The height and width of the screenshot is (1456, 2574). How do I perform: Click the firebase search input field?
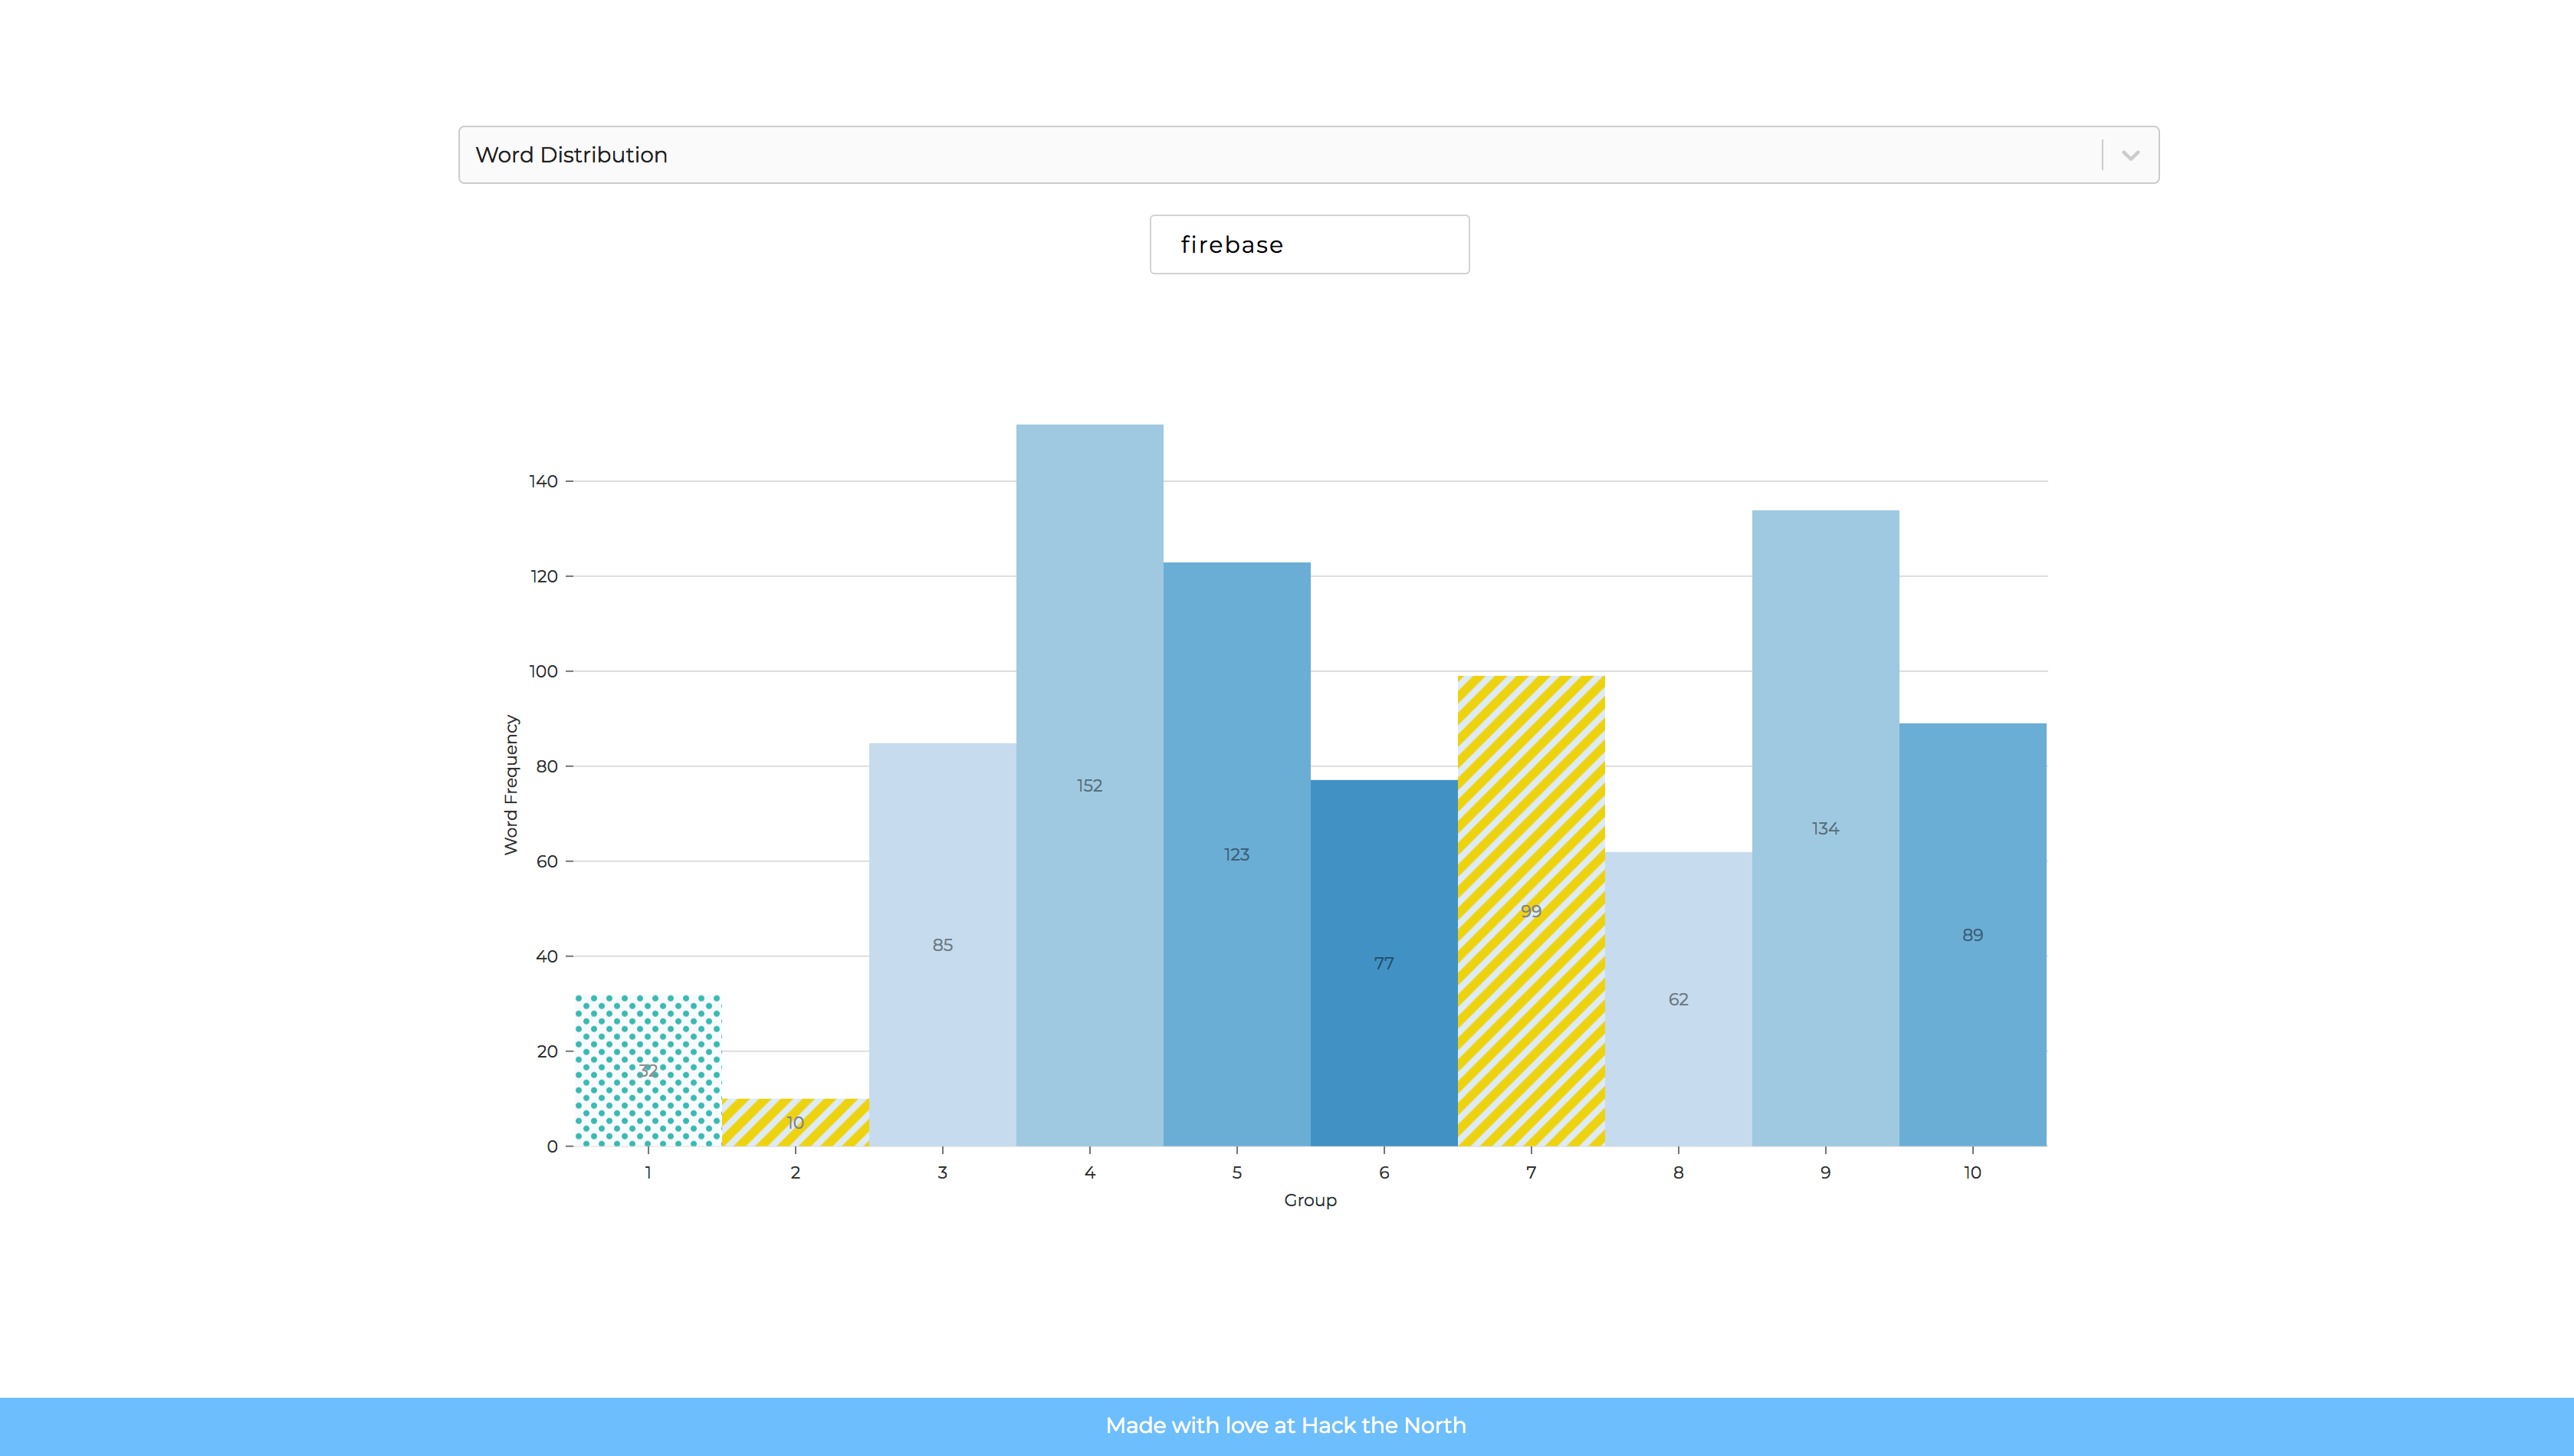(x=1309, y=245)
